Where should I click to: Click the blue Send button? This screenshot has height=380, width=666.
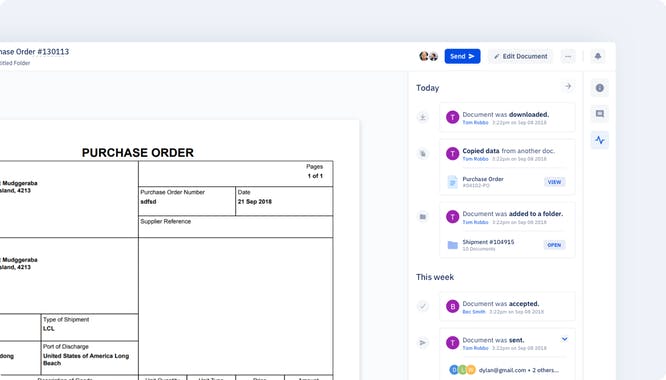pyautogui.click(x=462, y=56)
